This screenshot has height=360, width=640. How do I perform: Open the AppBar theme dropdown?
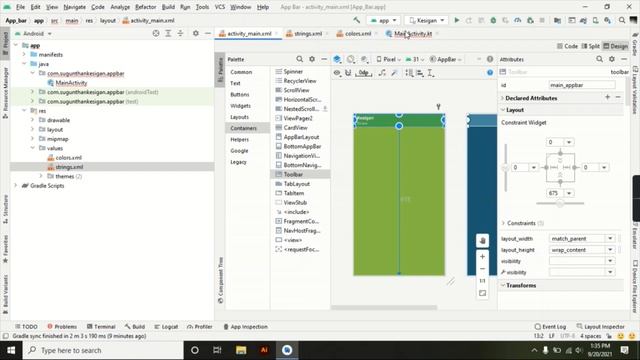point(446,59)
